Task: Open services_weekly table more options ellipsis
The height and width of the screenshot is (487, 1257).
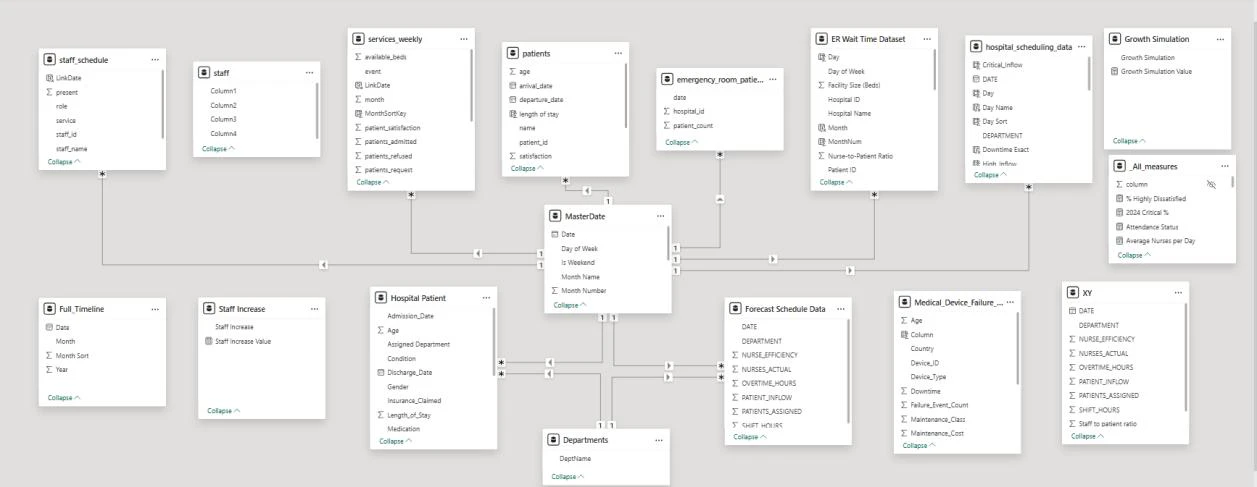Action: pos(463,39)
